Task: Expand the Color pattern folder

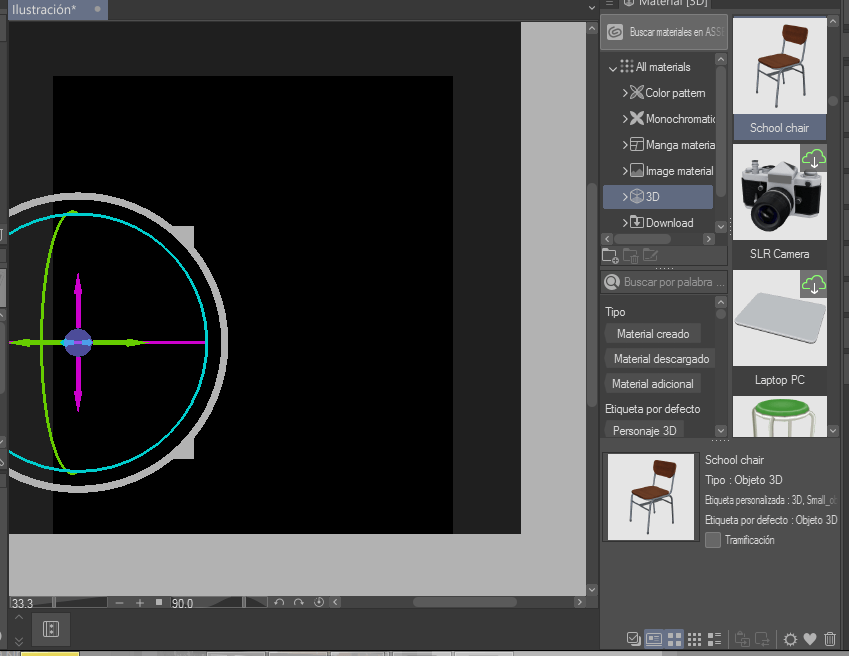Action: [x=625, y=93]
